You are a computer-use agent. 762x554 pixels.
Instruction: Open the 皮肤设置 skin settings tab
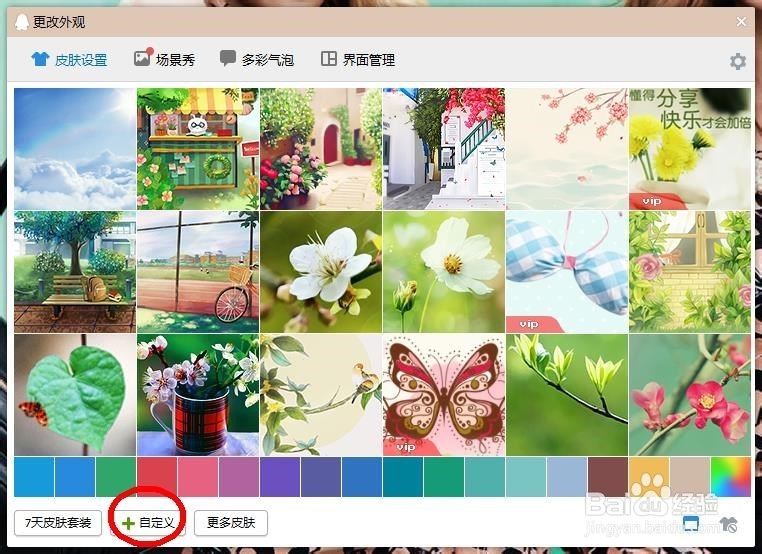pyautogui.click(x=69, y=60)
